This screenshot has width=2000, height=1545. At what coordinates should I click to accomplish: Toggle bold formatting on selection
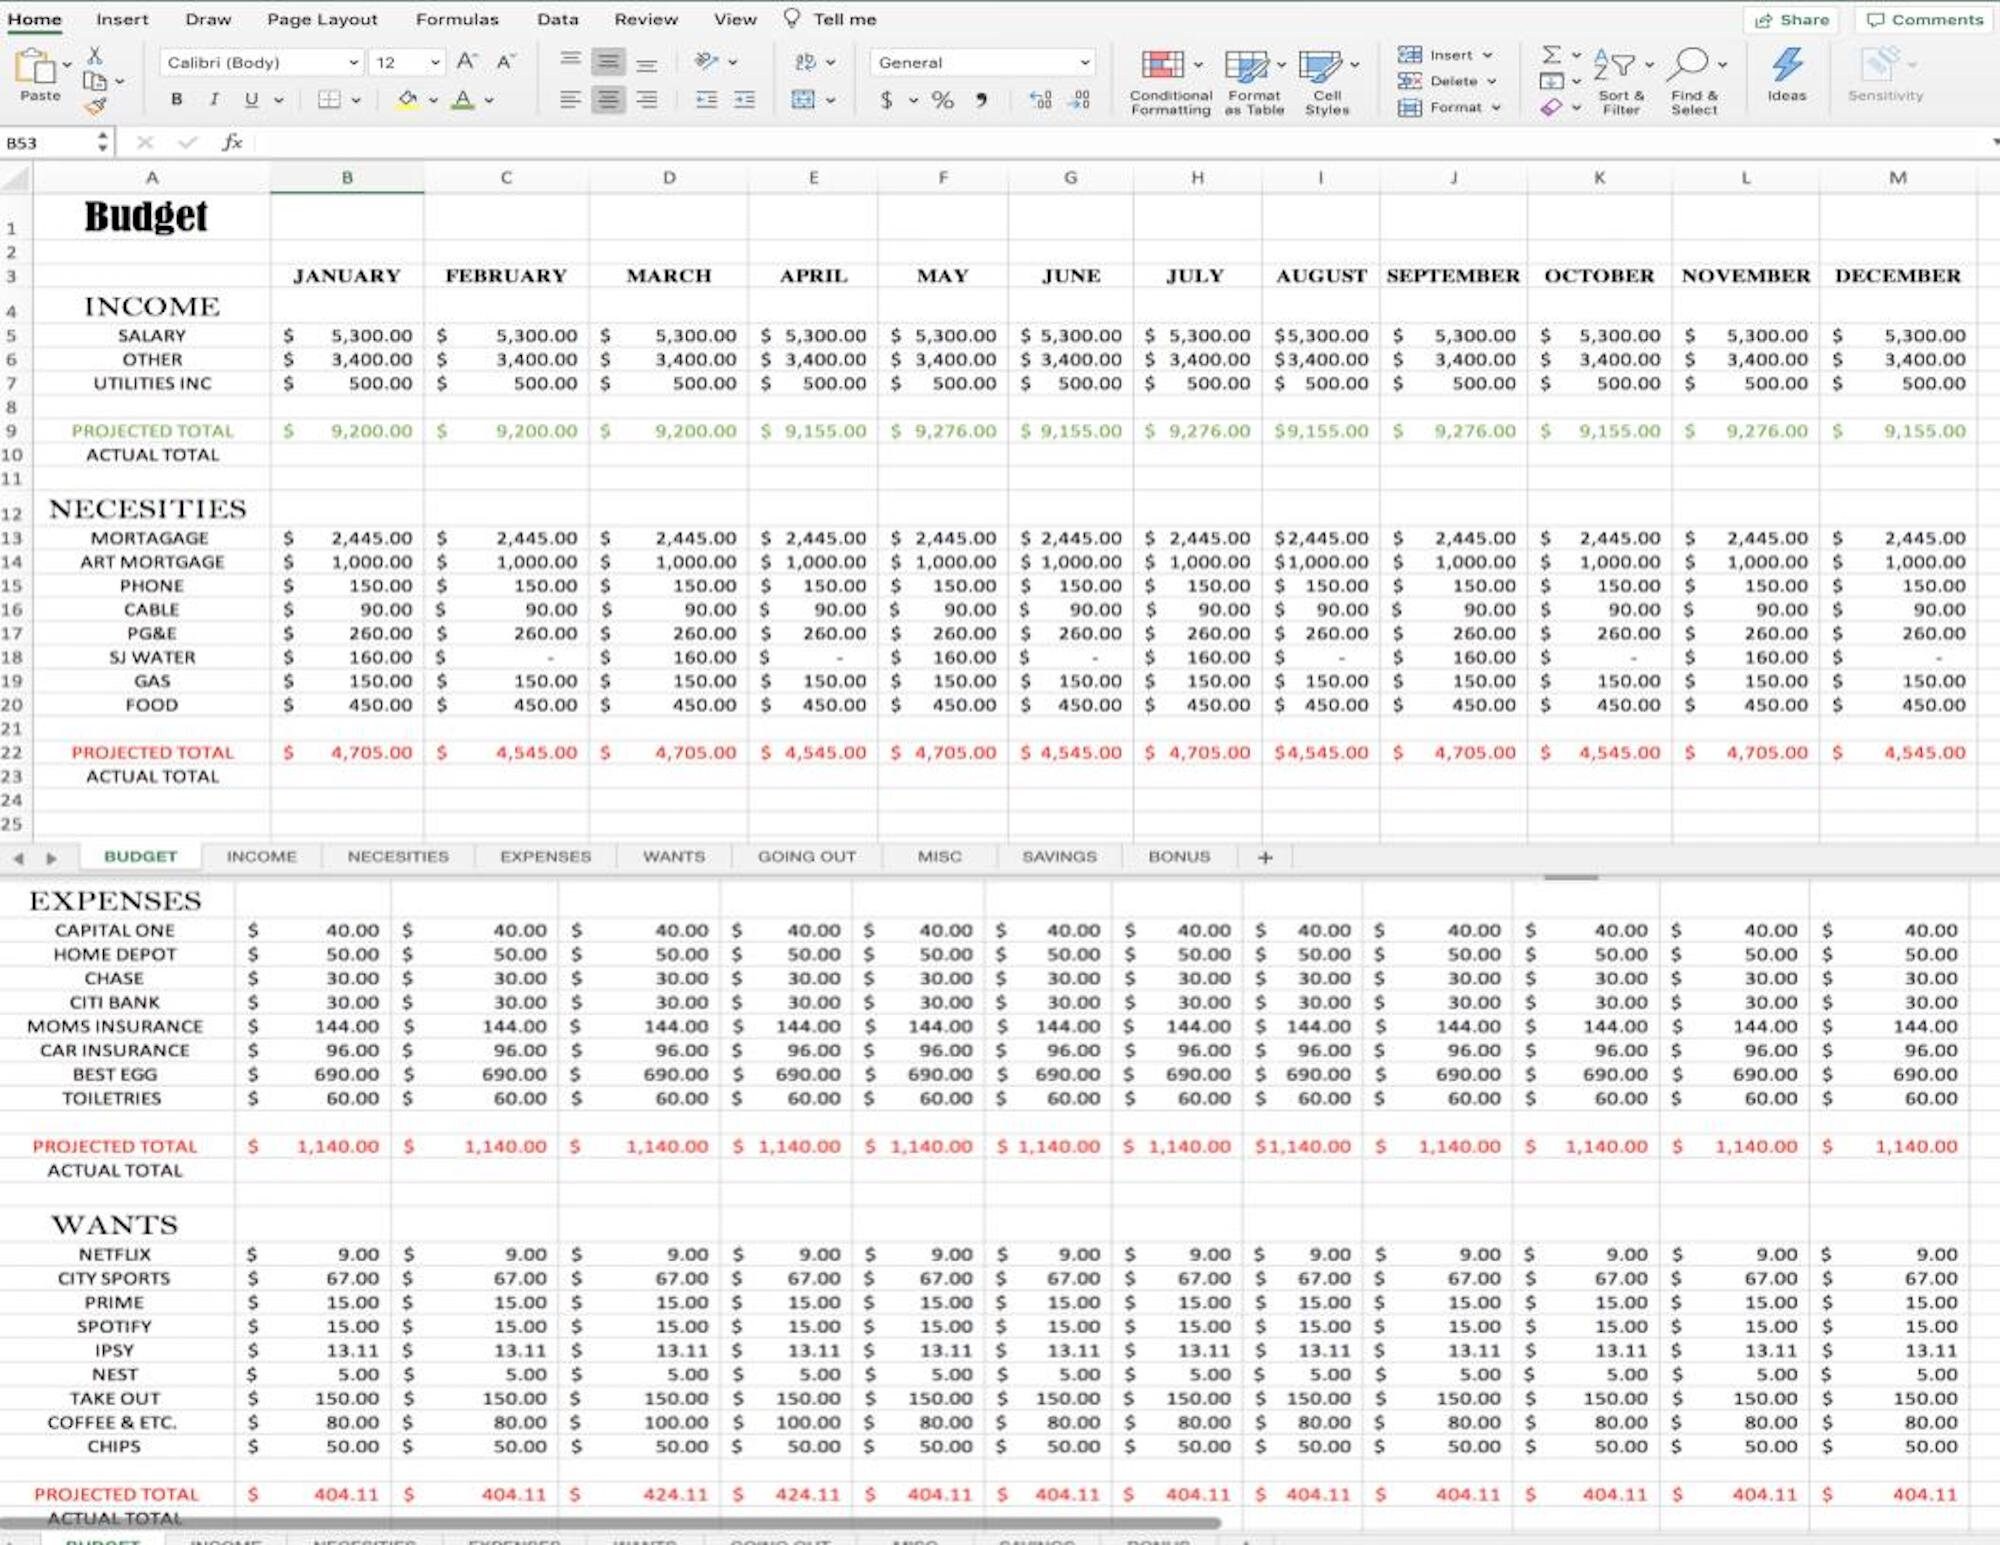click(x=176, y=99)
